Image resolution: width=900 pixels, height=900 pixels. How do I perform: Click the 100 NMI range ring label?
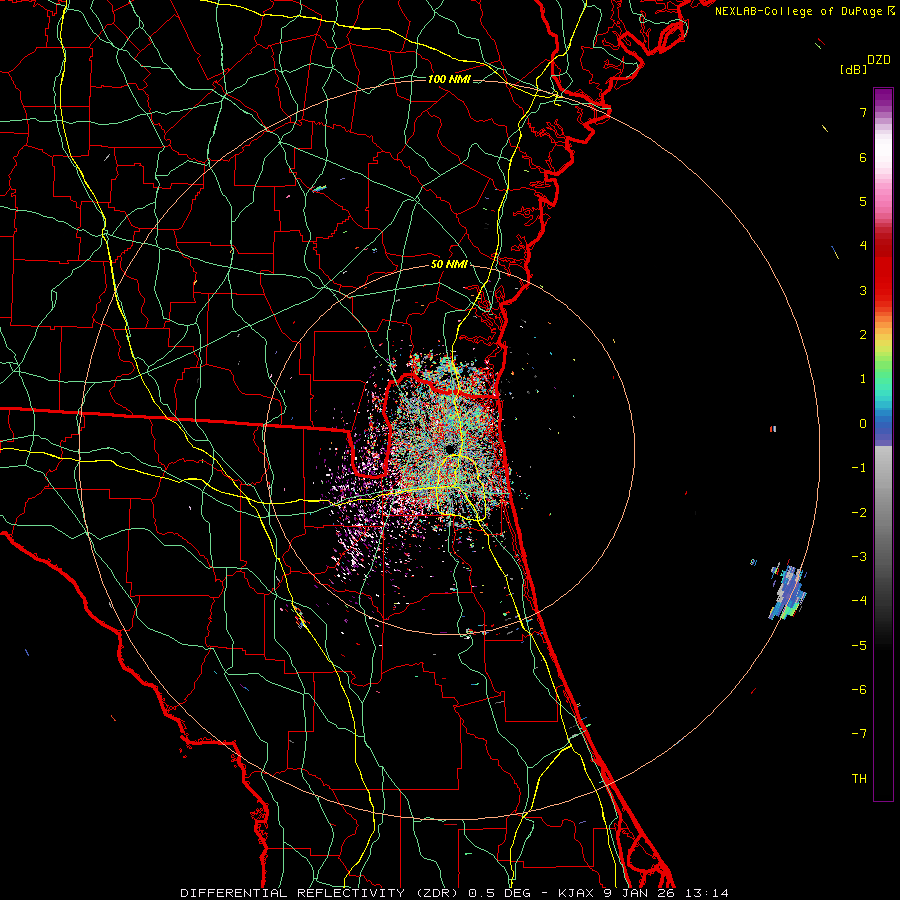click(449, 79)
